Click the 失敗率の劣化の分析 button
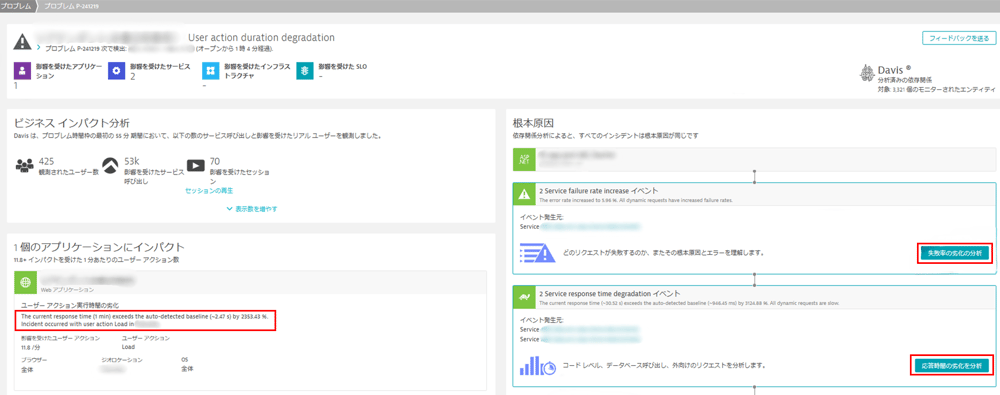 955,253
